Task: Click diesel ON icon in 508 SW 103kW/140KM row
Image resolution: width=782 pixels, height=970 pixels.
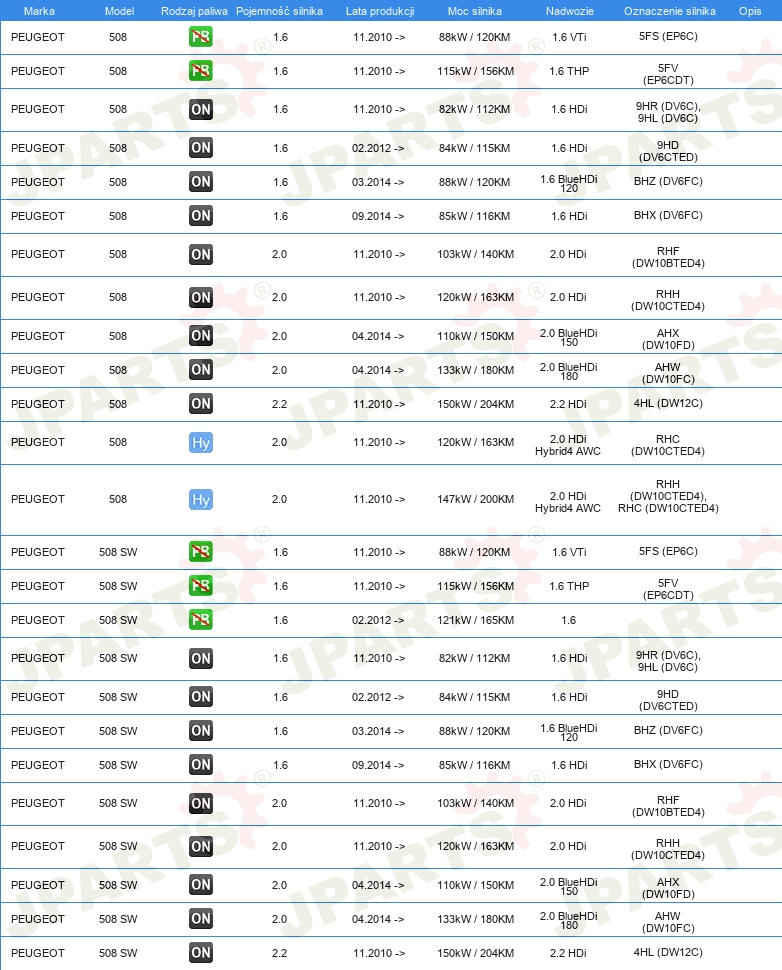Action: pyautogui.click(x=200, y=803)
